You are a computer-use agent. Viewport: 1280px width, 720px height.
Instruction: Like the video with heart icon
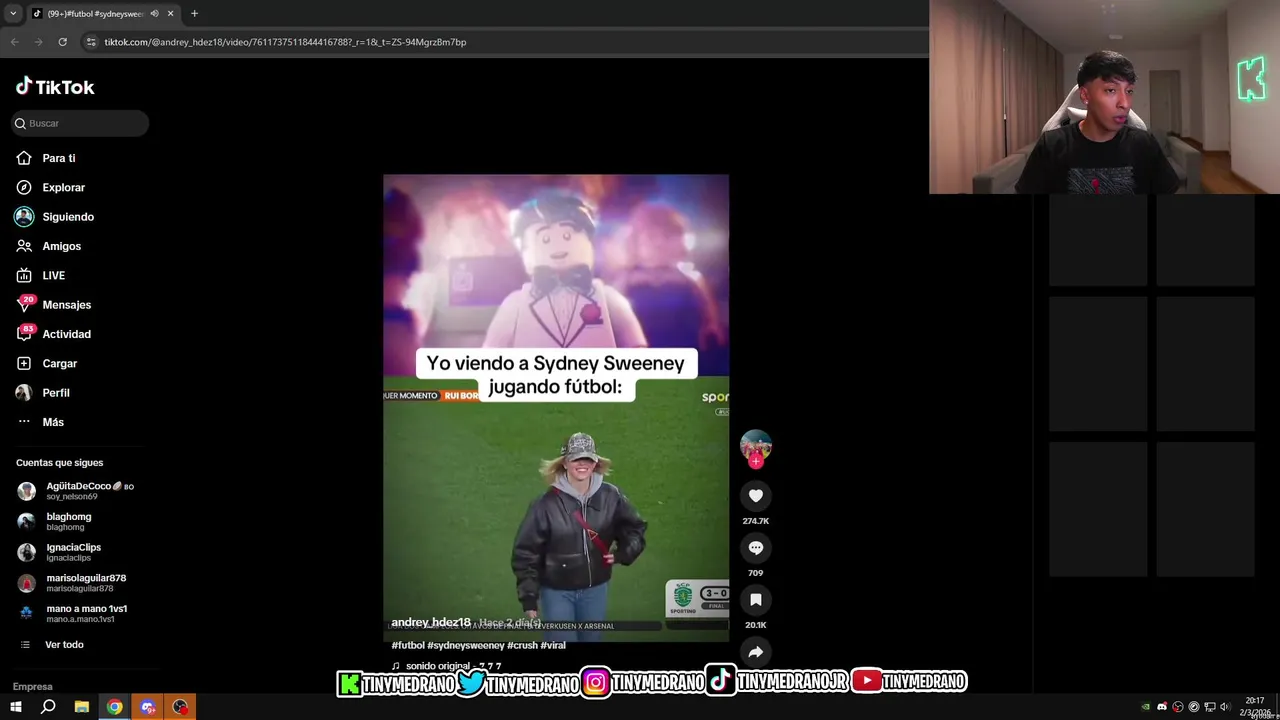pos(756,495)
